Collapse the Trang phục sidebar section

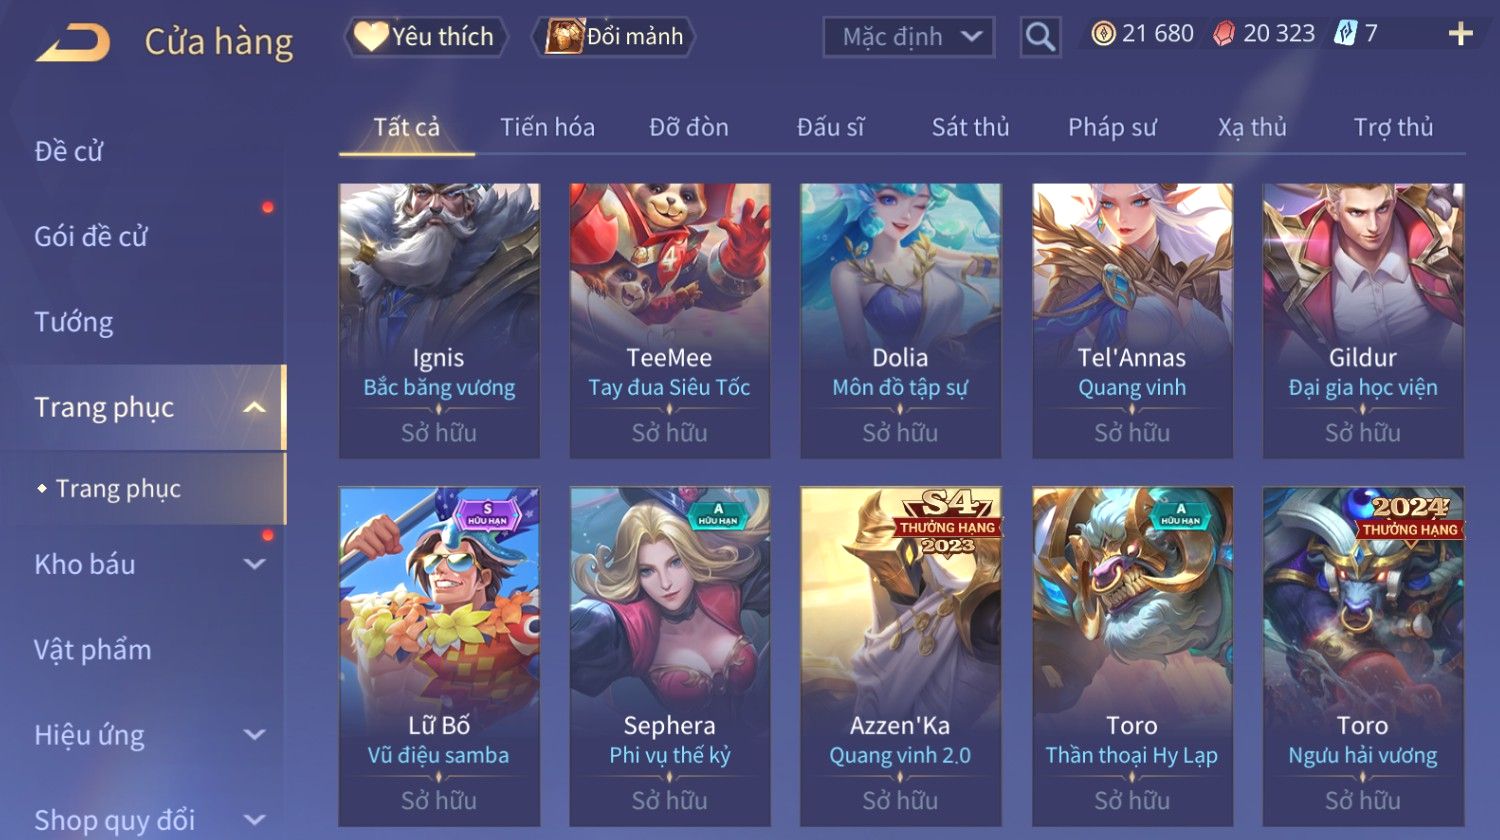point(255,407)
